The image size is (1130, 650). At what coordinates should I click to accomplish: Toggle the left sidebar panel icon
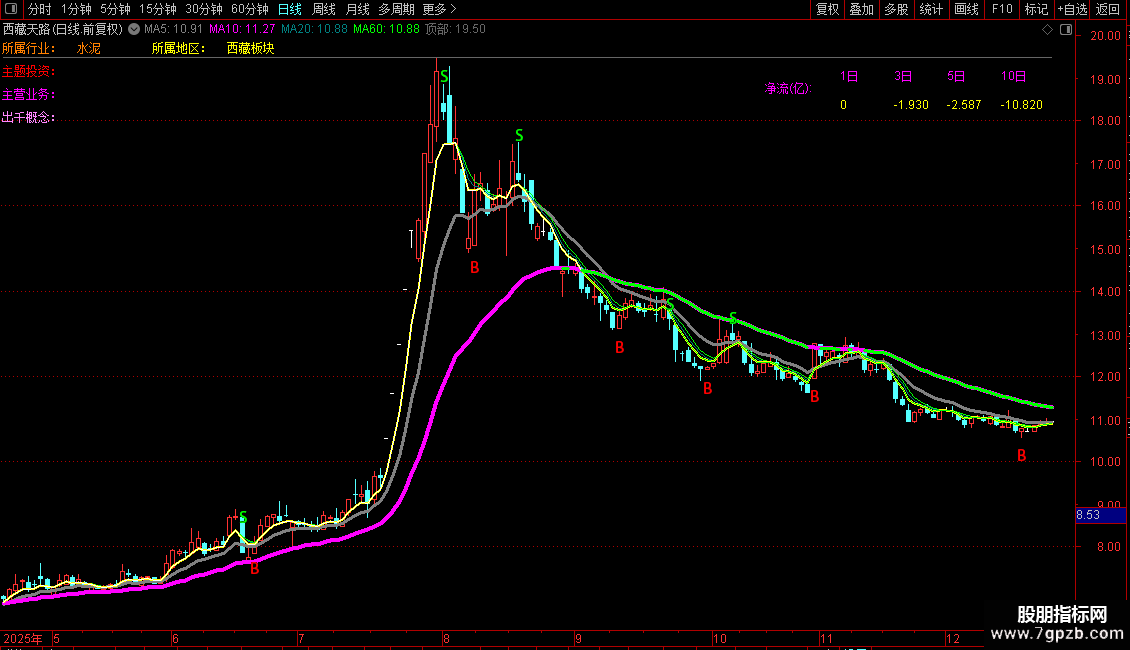pyautogui.click(x=12, y=9)
